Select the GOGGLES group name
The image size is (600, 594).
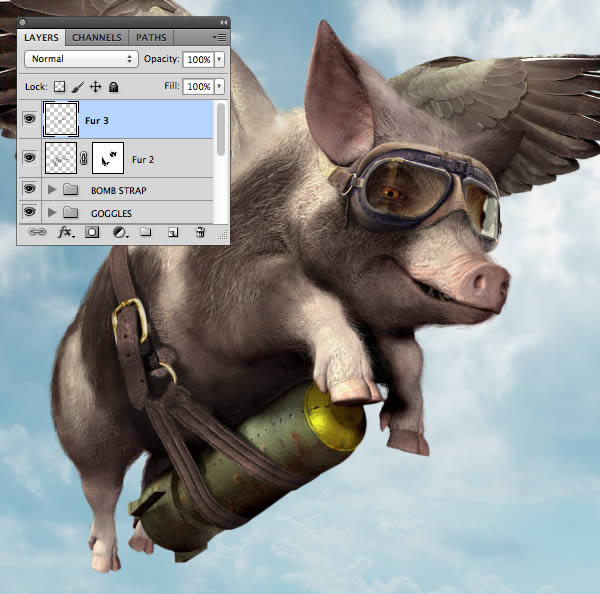111,214
